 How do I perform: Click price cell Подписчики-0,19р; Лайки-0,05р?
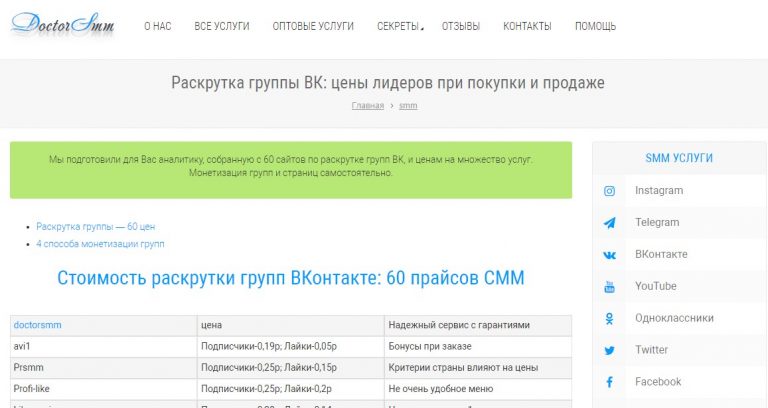[x=291, y=346]
